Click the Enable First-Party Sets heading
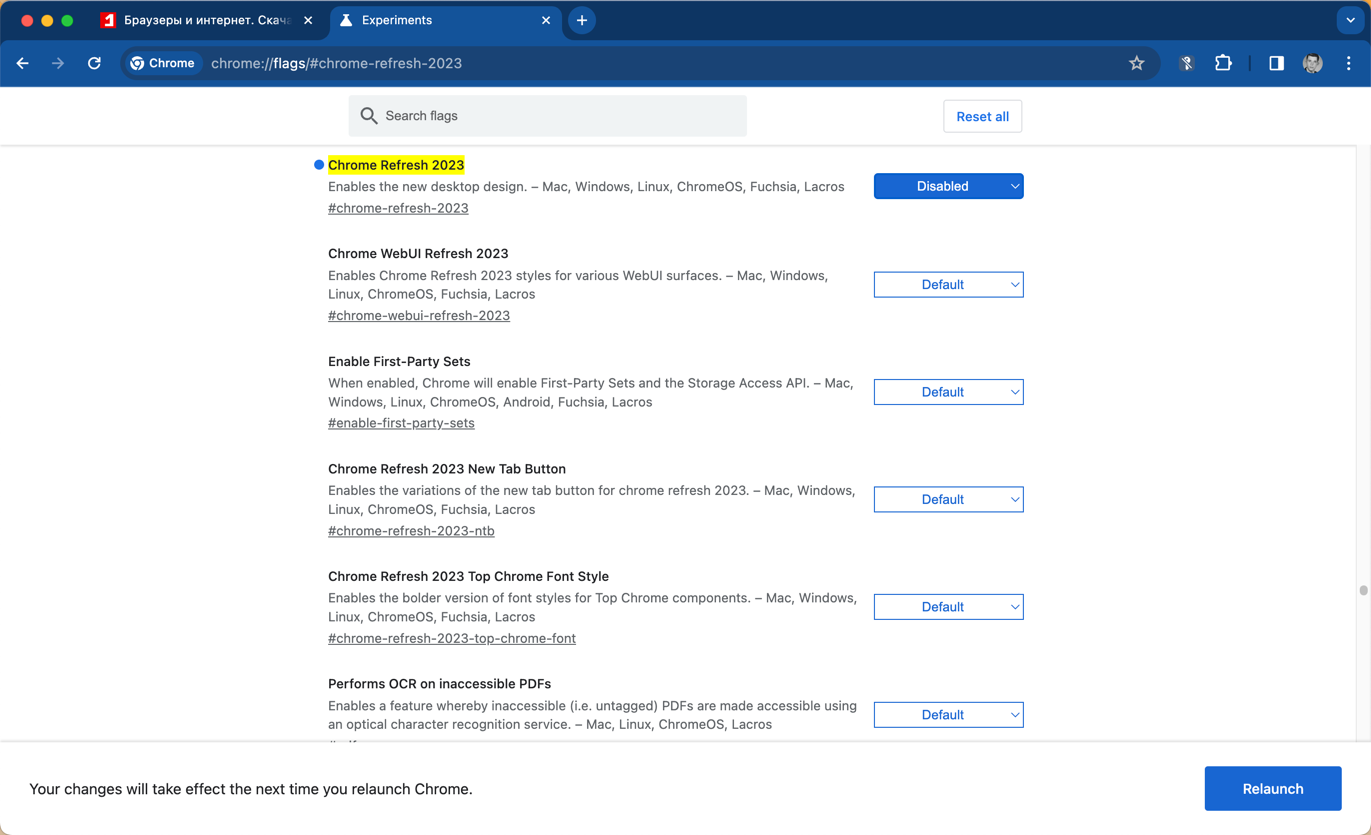The image size is (1371, 835). (x=399, y=362)
